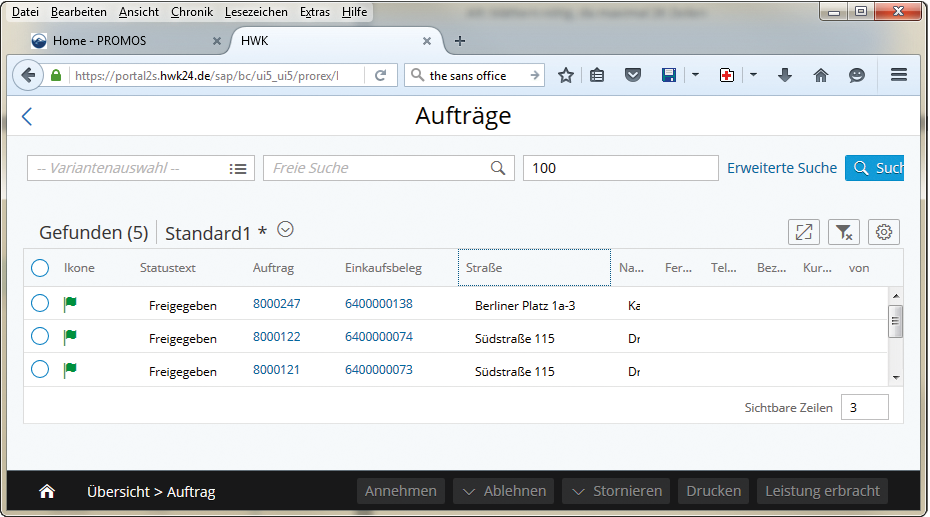Click Erweiterte Suche link
The width and height of the screenshot is (930, 517).
click(781, 168)
